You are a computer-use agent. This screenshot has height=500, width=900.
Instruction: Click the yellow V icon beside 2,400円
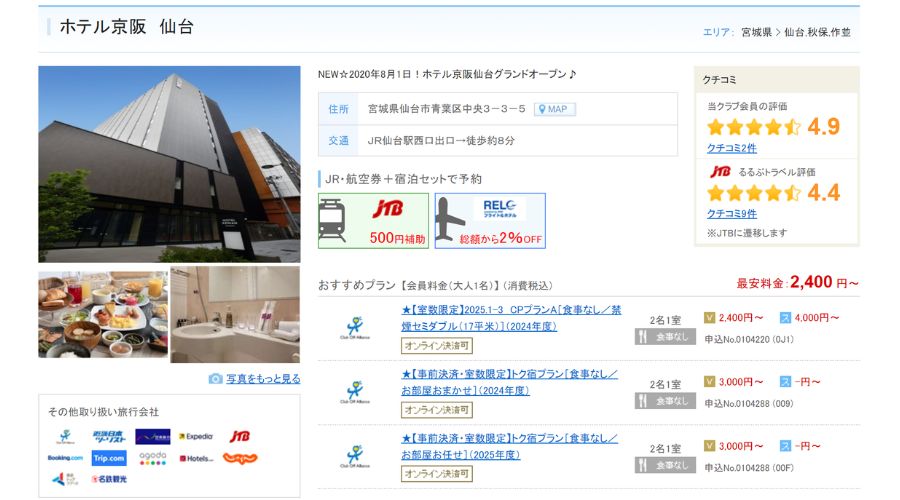coord(709,317)
